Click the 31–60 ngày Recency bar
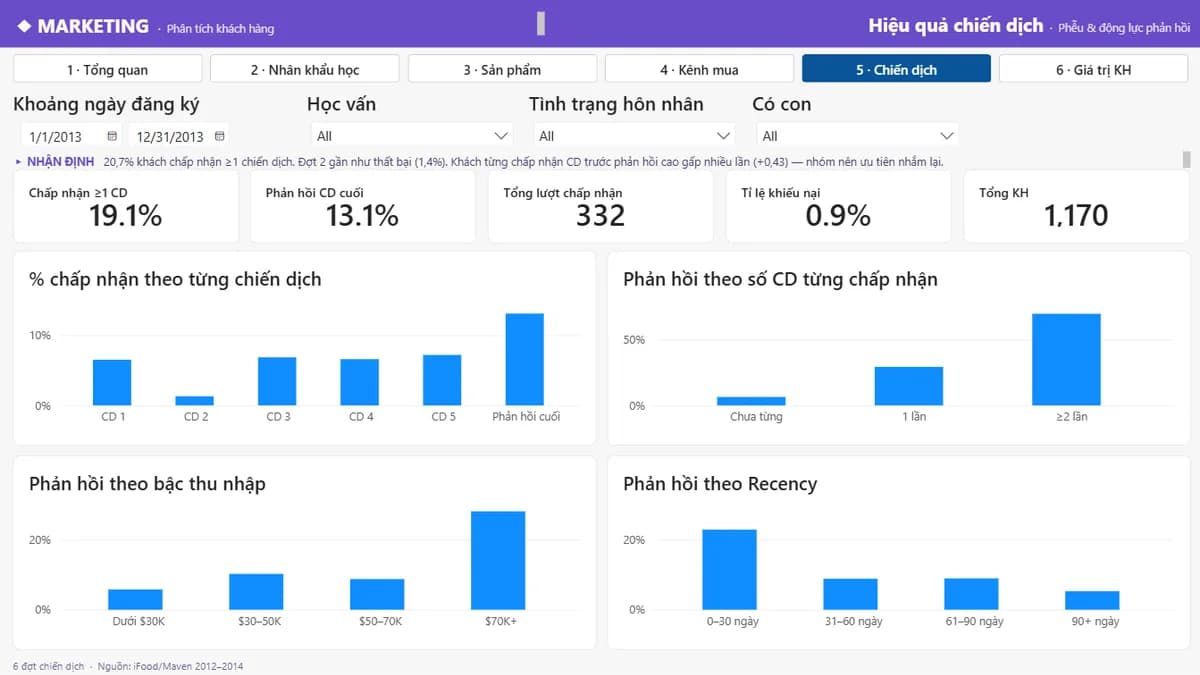 [x=851, y=594]
